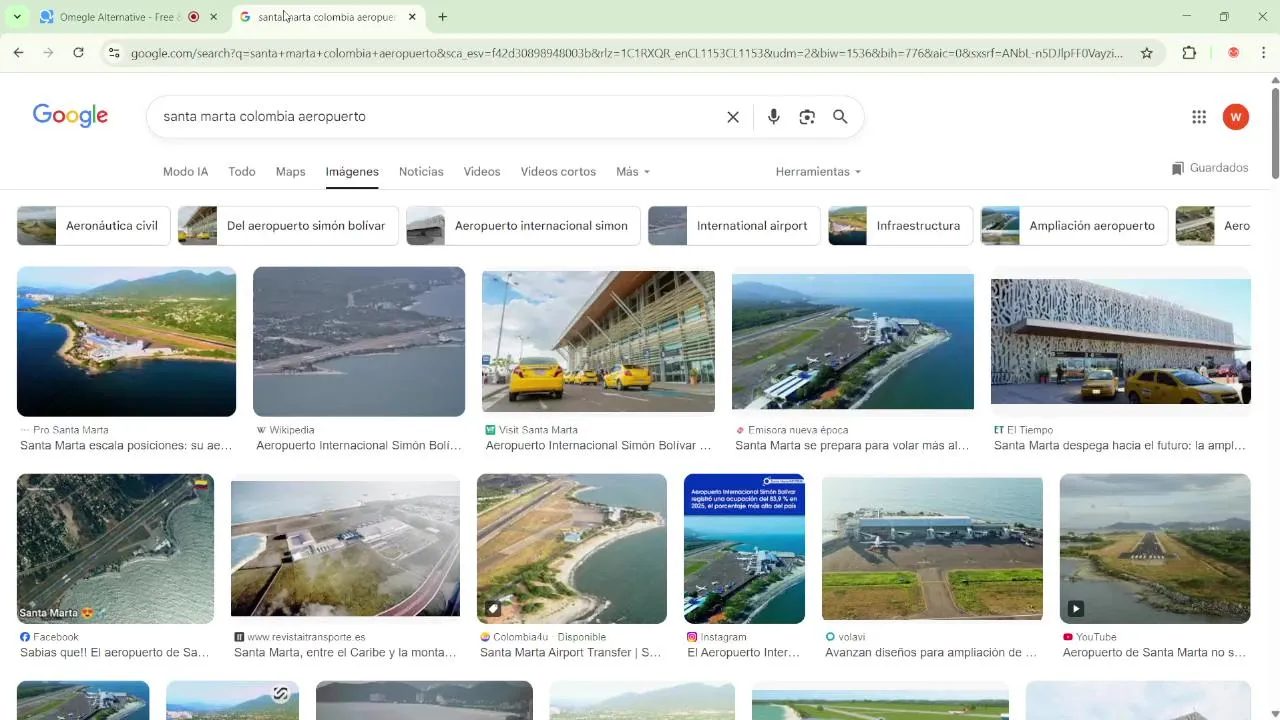Open the Google apps grid icon
1280x720 pixels.
click(1199, 117)
